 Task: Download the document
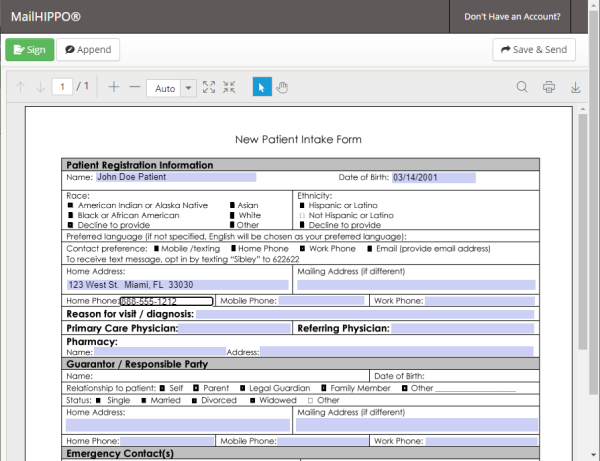576,87
